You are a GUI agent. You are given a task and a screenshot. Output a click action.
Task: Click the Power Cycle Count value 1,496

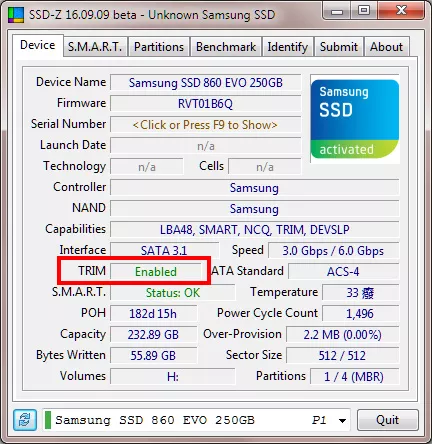pos(360,314)
